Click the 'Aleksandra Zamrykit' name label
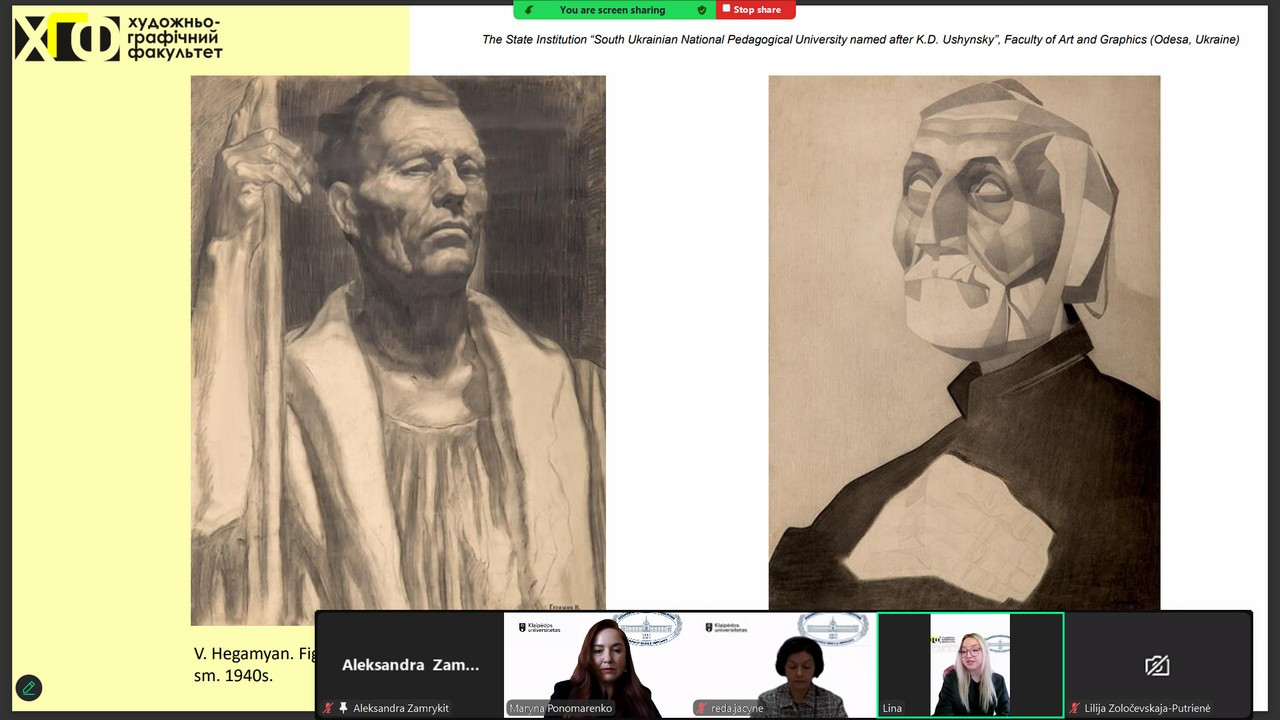 click(401, 708)
